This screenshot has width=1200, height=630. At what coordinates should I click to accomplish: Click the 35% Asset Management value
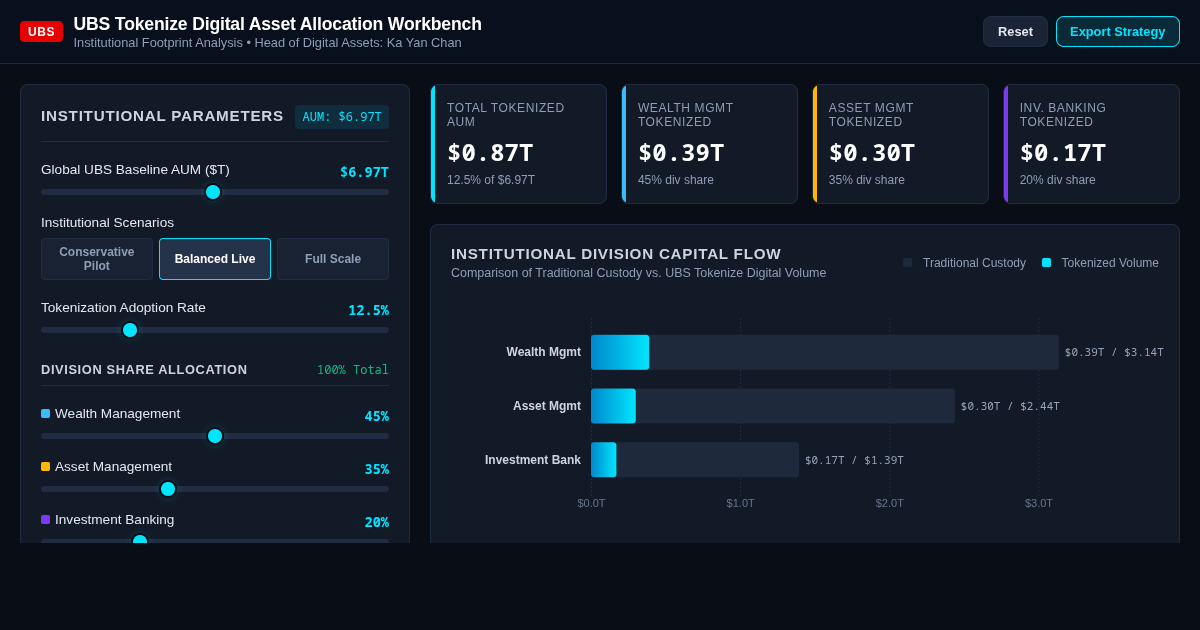(x=377, y=469)
